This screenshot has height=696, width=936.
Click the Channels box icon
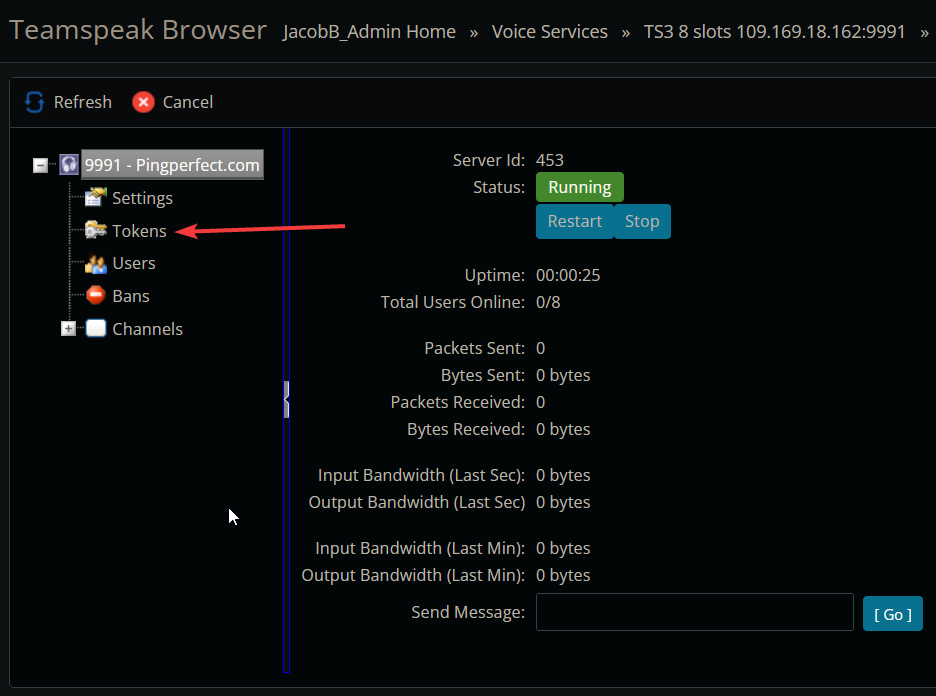point(96,329)
